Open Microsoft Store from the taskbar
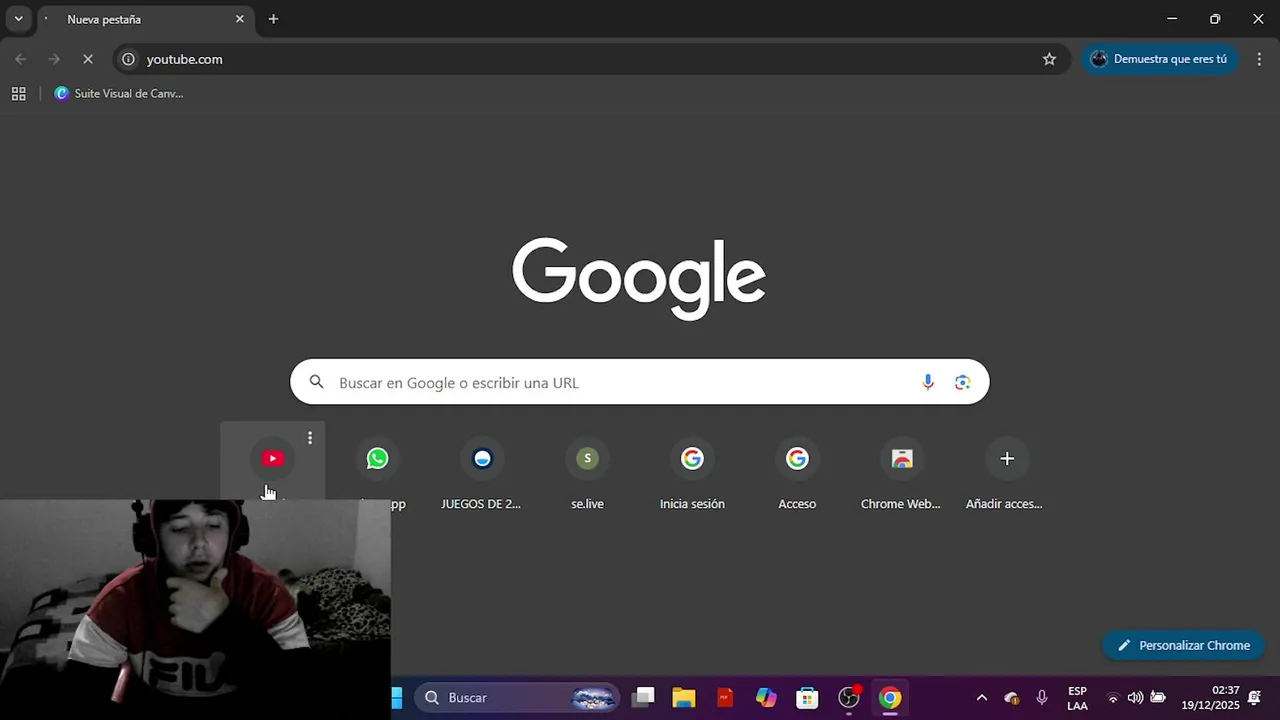 807,697
